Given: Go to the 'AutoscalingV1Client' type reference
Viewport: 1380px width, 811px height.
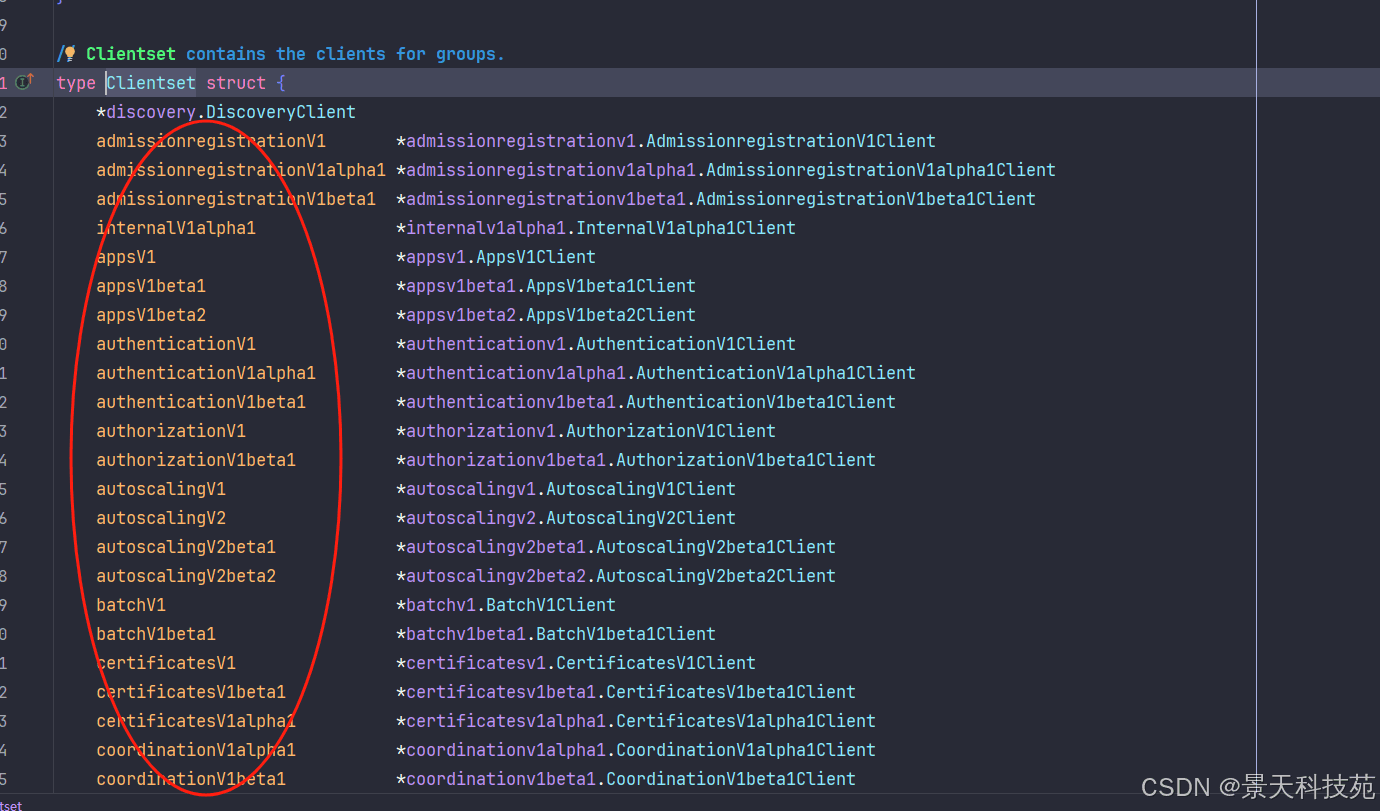Looking at the screenshot, I should pos(641,489).
